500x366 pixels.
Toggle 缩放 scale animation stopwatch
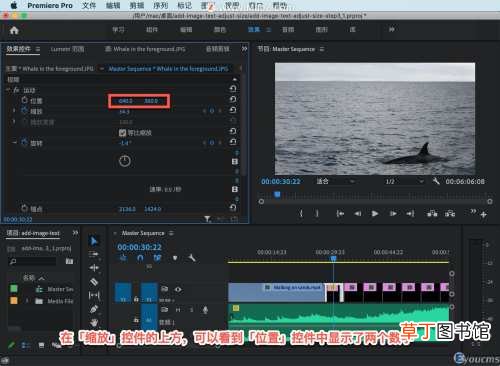point(25,111)
